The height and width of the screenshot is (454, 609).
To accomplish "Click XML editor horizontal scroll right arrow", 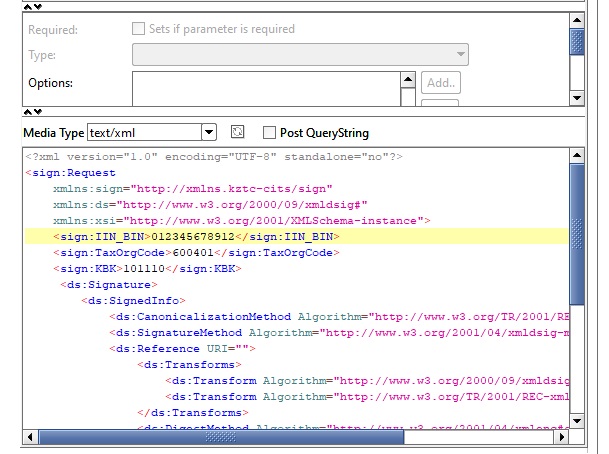I will pyautogui.click(x=560, y=438).
